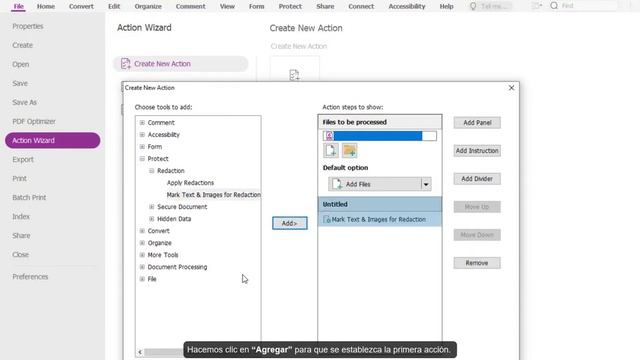
Task: Collapse the Redaction subcategory
Action: [x=151, y=171]
